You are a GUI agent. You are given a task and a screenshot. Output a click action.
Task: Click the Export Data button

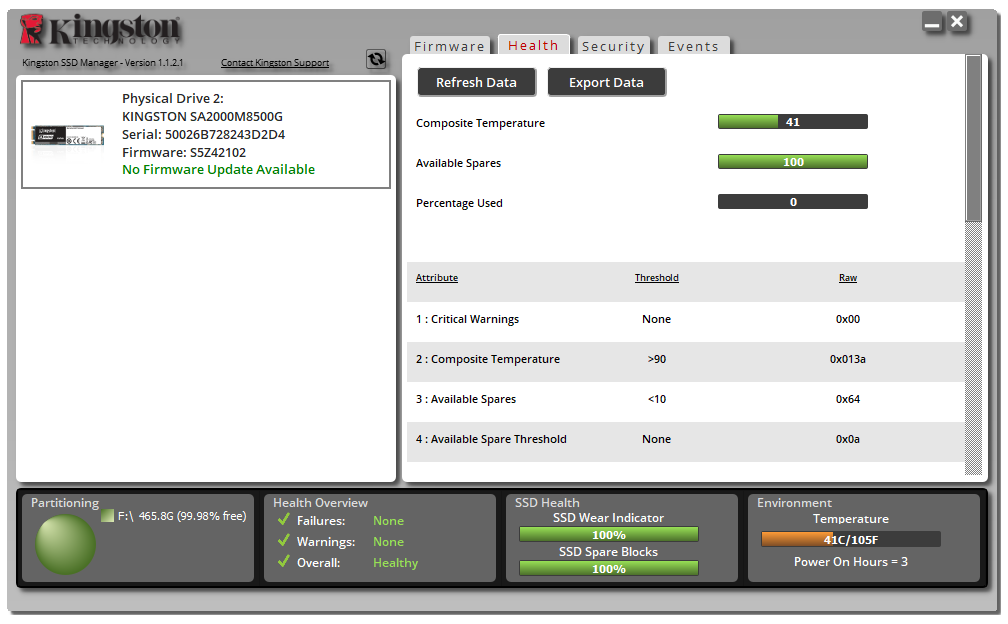606,82
